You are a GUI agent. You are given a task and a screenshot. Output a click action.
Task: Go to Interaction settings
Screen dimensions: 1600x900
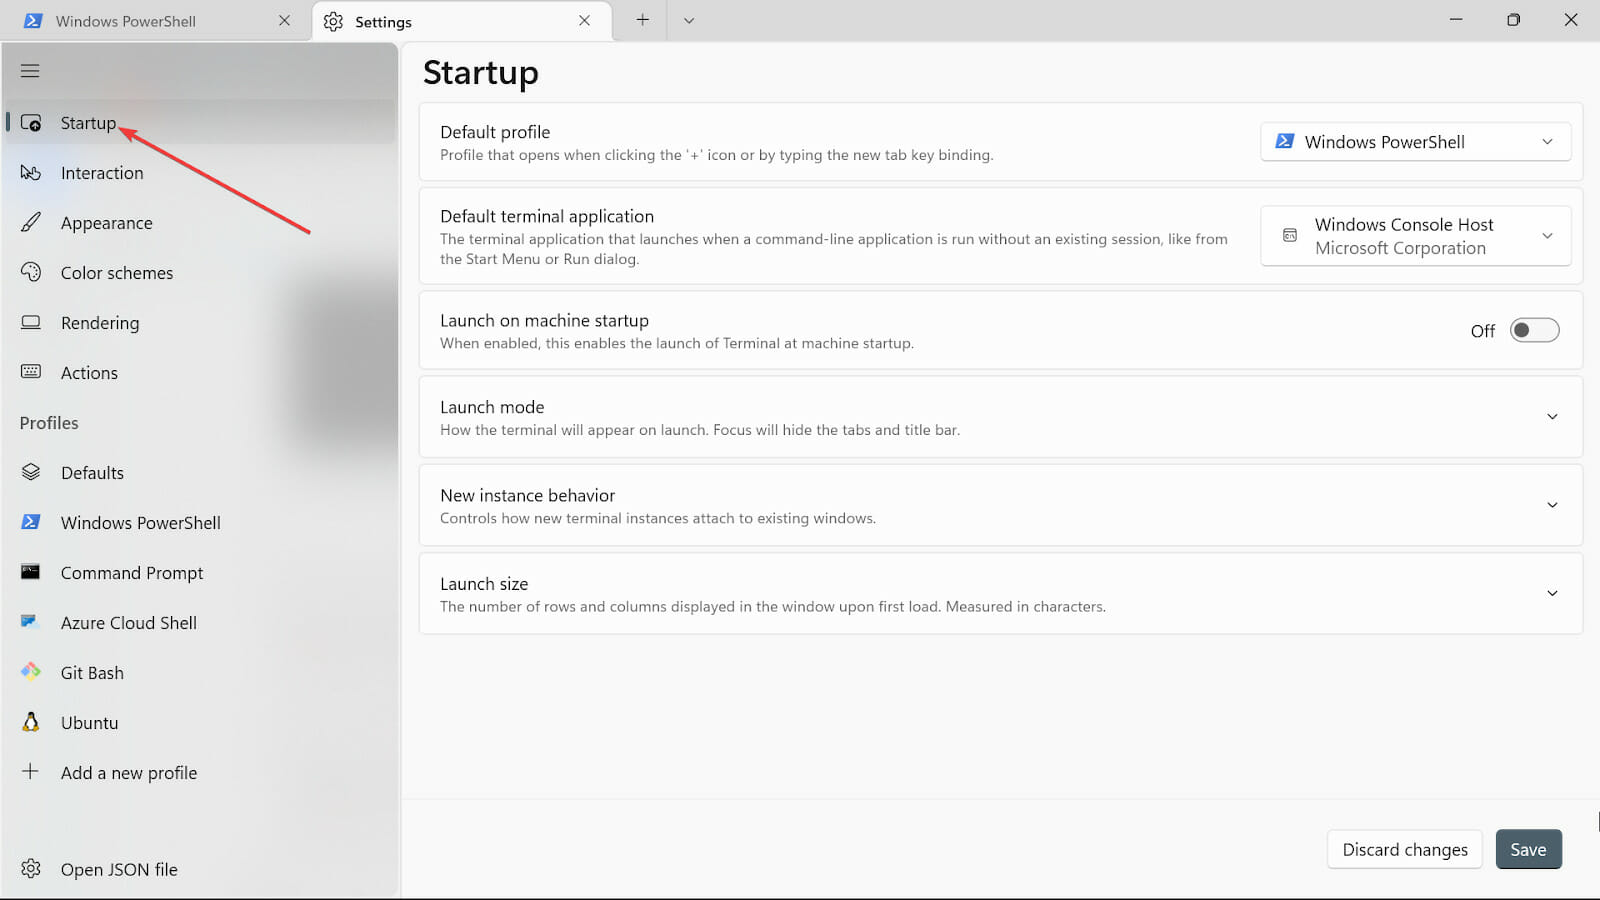(200, 173)
